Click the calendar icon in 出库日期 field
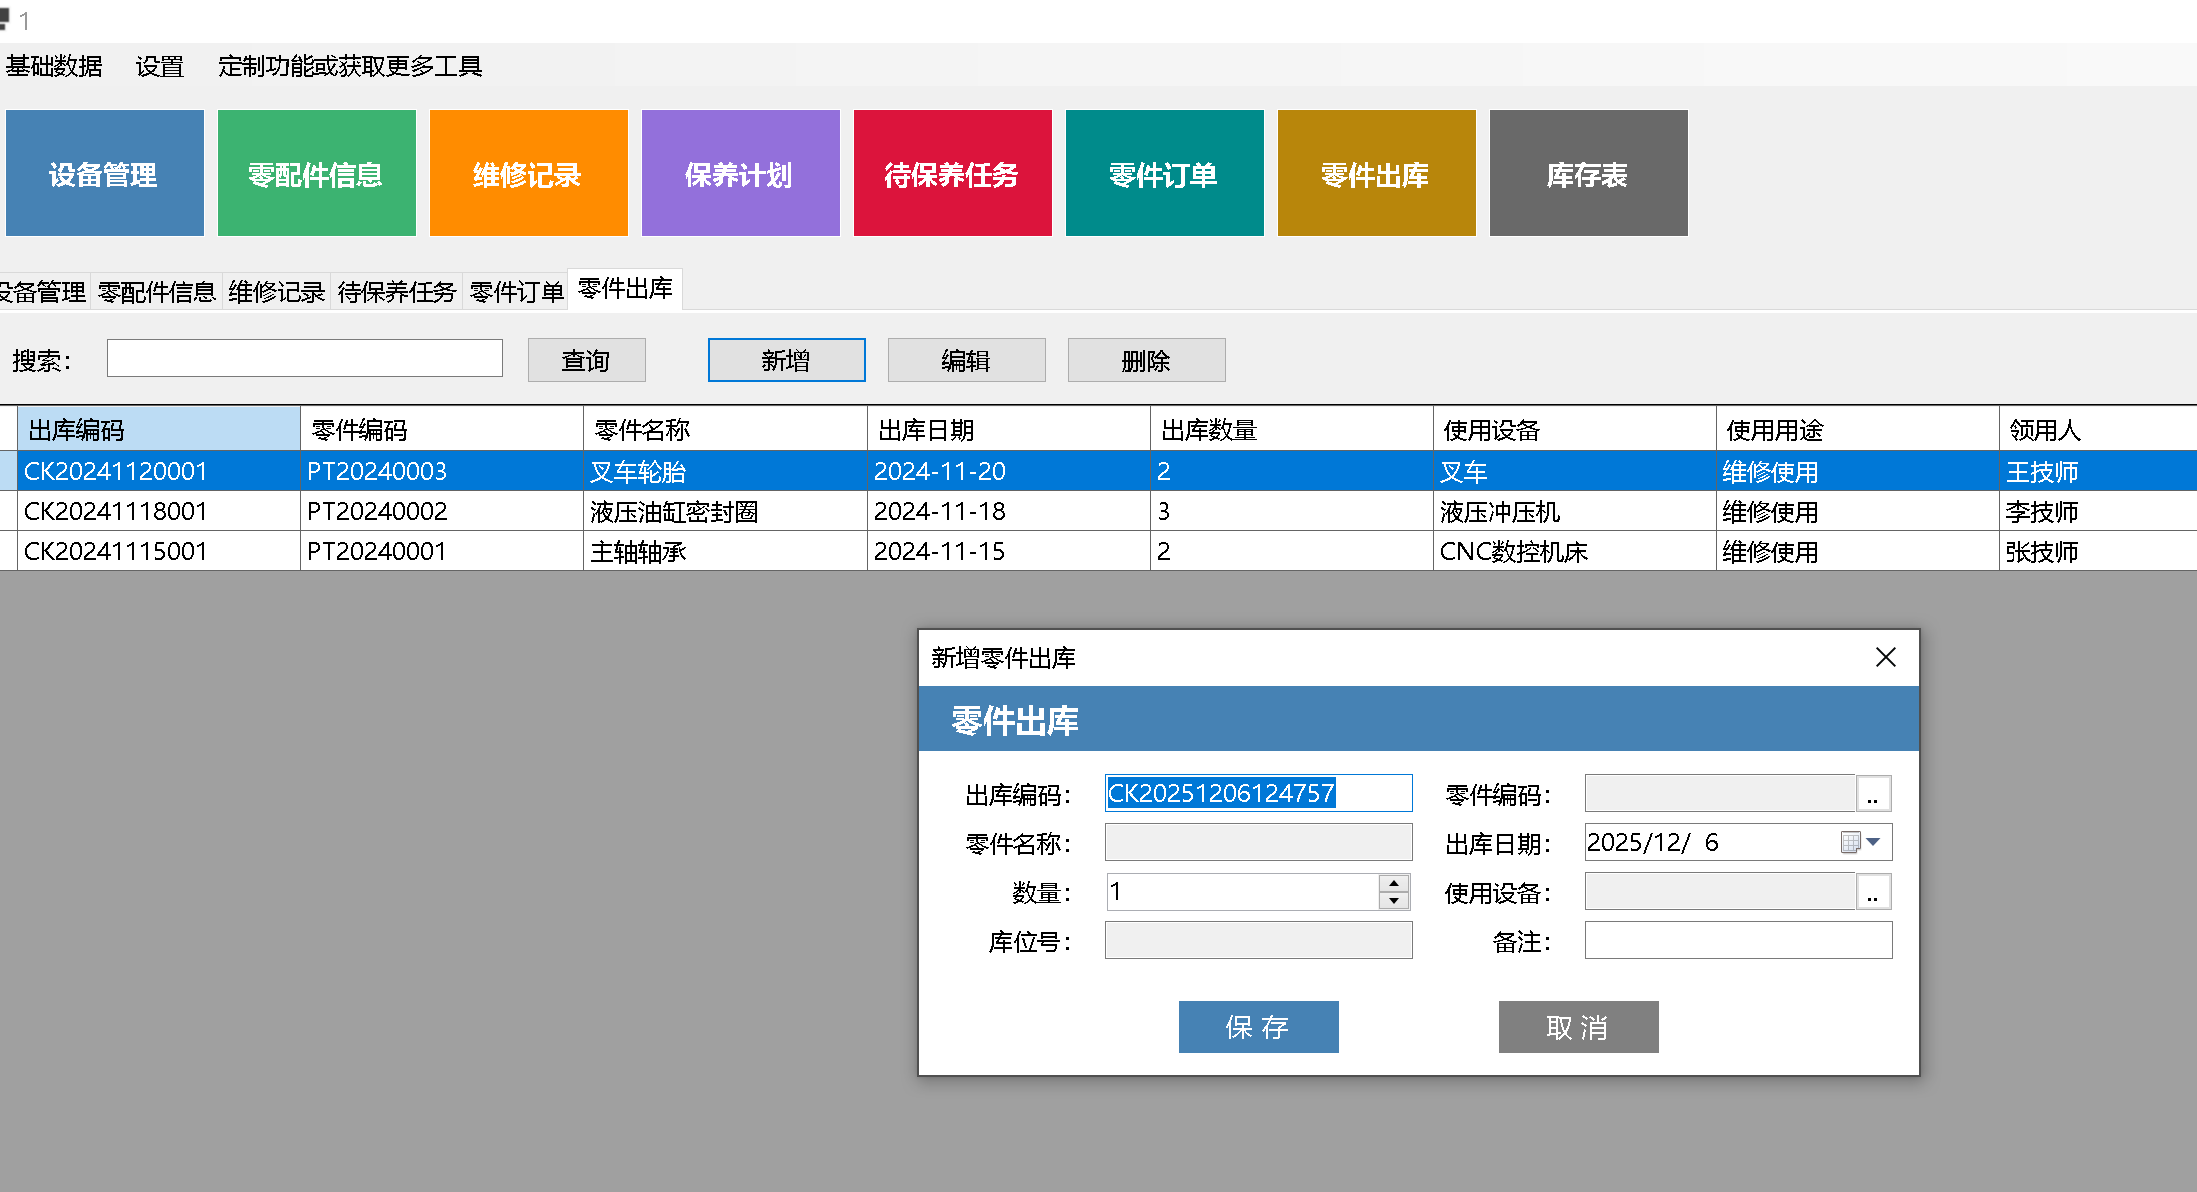This screenshot has height=1192, width=2197. pyautogui.click(x=1850, y=843)
